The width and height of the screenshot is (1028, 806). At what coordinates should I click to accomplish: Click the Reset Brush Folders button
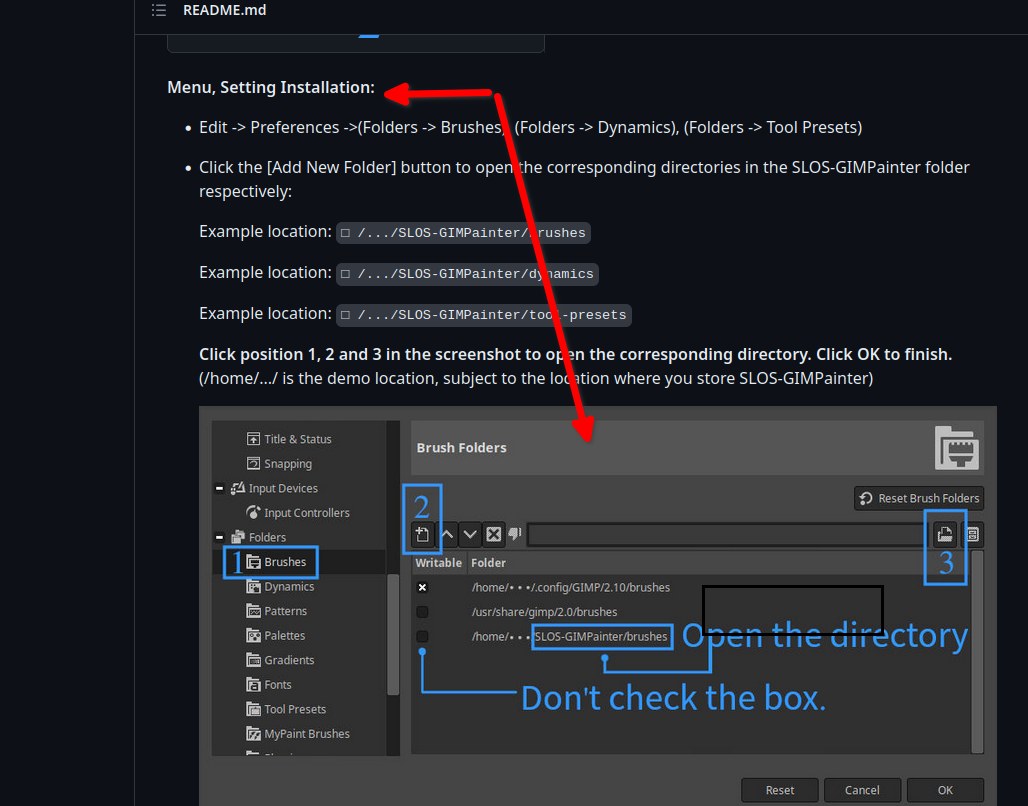[x=919, y=498]
